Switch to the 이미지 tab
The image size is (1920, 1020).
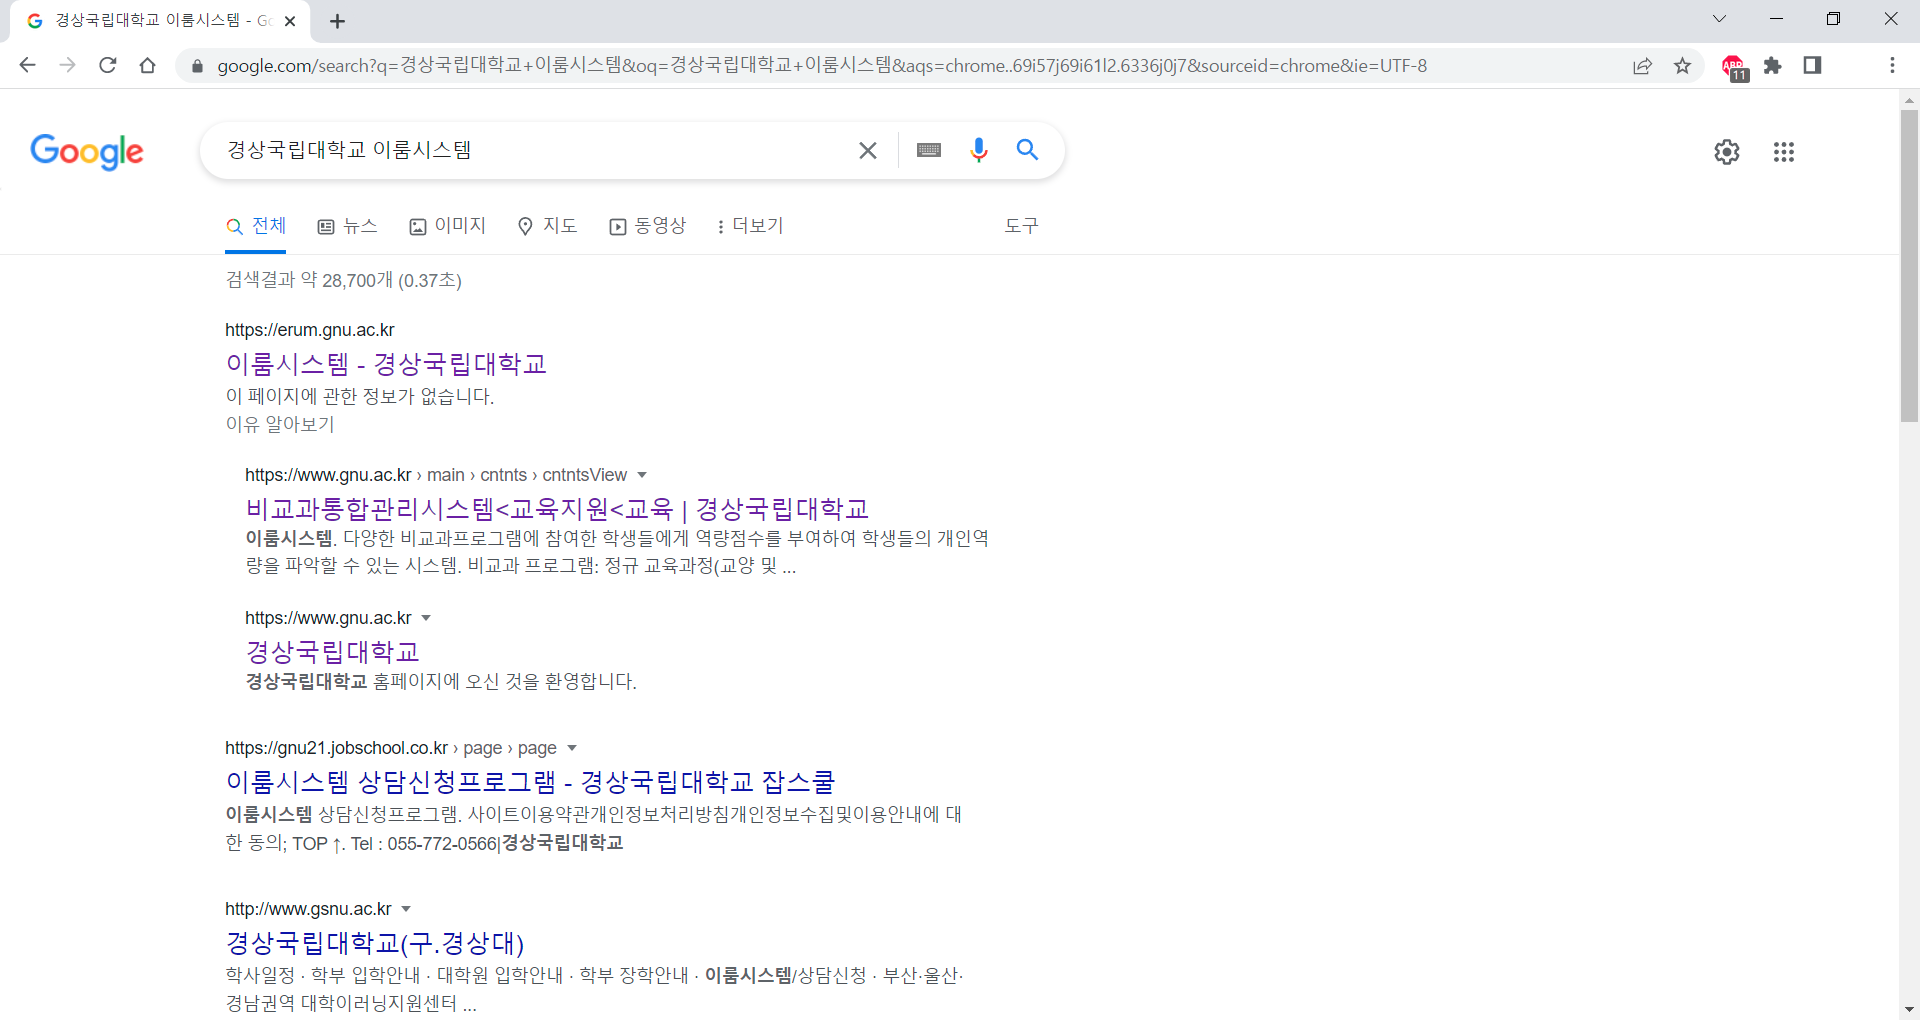click(447, 226)
